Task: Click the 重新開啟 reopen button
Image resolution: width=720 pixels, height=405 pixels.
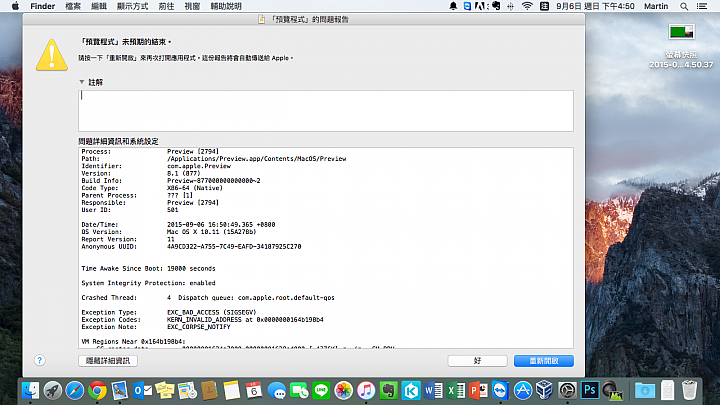Action: [x=544, y=361]
